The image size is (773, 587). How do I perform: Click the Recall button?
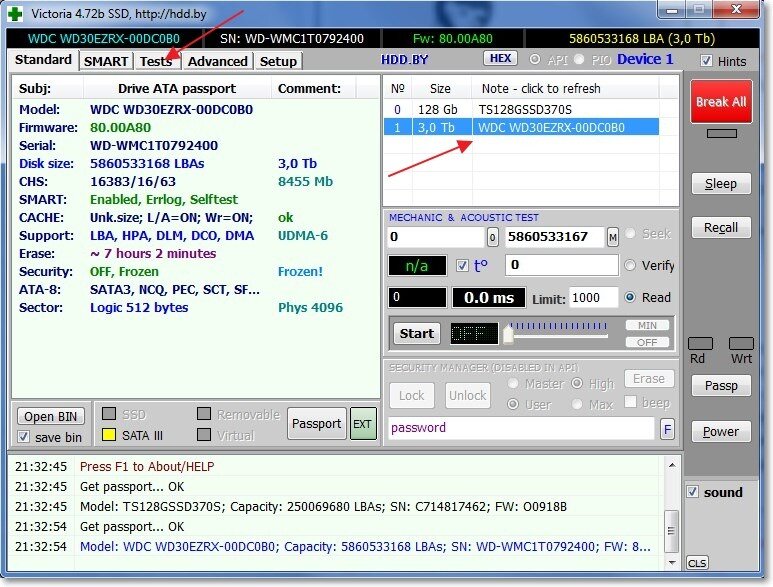[721, 228]
